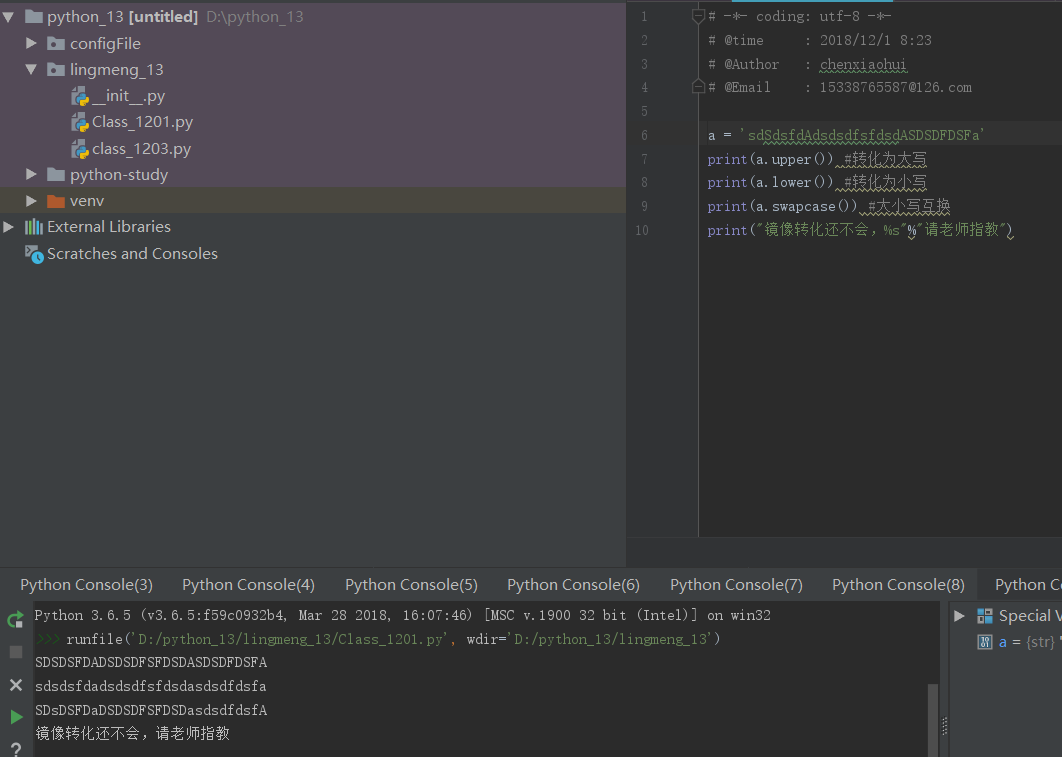Collapse header comment fold marker on line 1
Viewport: 1062px width, 757px height.
pyautogui.click(x=698, y=16)
